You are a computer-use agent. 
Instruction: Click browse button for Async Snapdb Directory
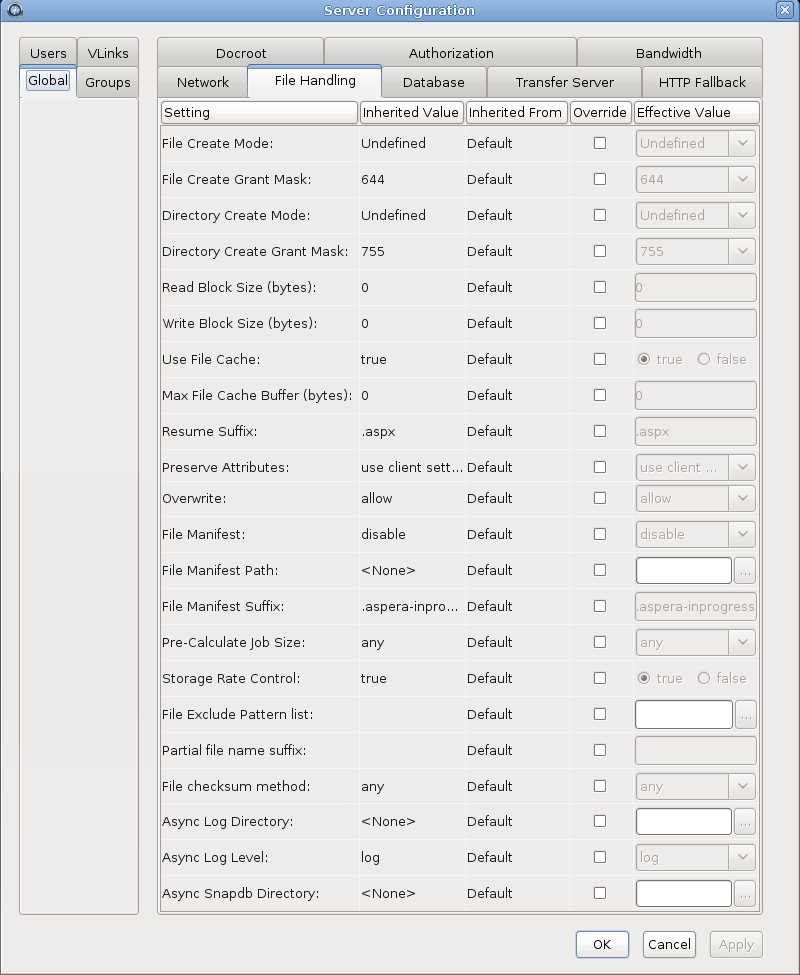[745, 894]
